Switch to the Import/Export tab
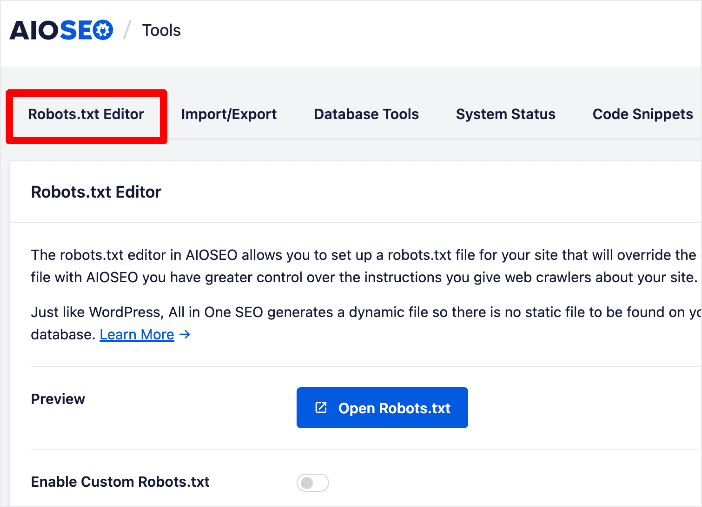The width and height of the screenshot is (702, 507). [x=229, y=114]
